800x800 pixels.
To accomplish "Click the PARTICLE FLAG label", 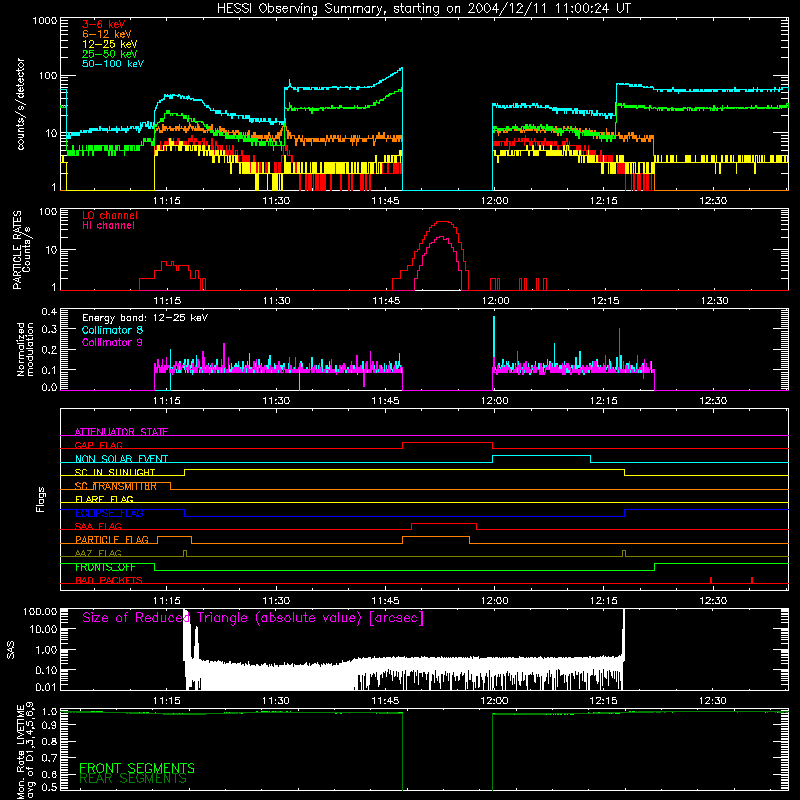I will (112, 539).
